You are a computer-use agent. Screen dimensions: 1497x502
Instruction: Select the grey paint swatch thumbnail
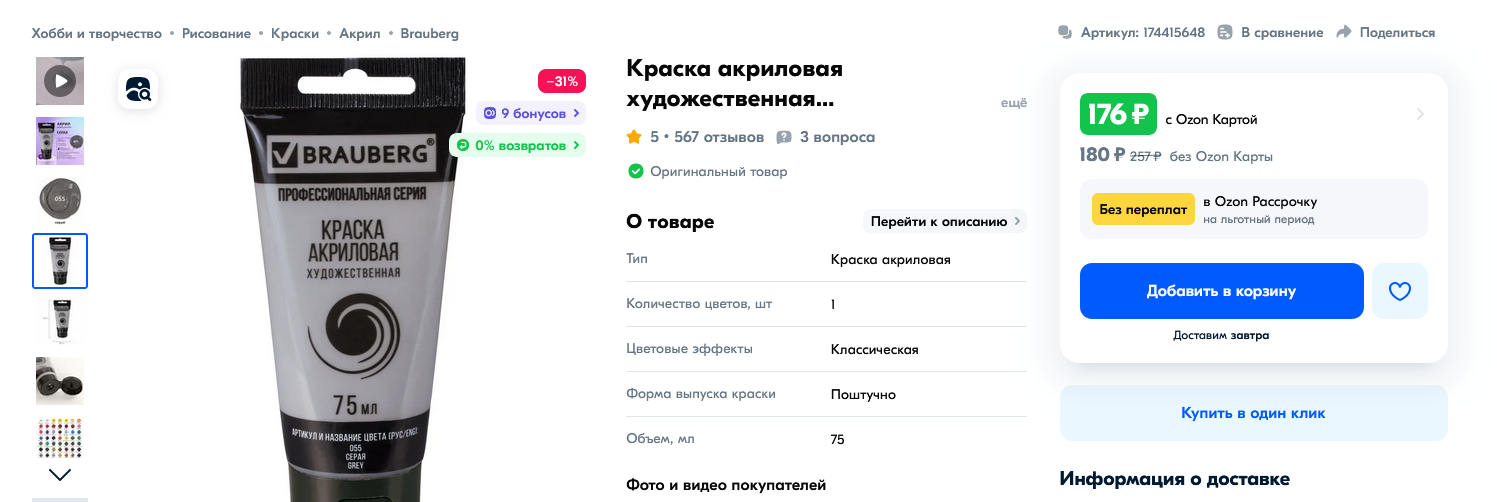point(60,201)
